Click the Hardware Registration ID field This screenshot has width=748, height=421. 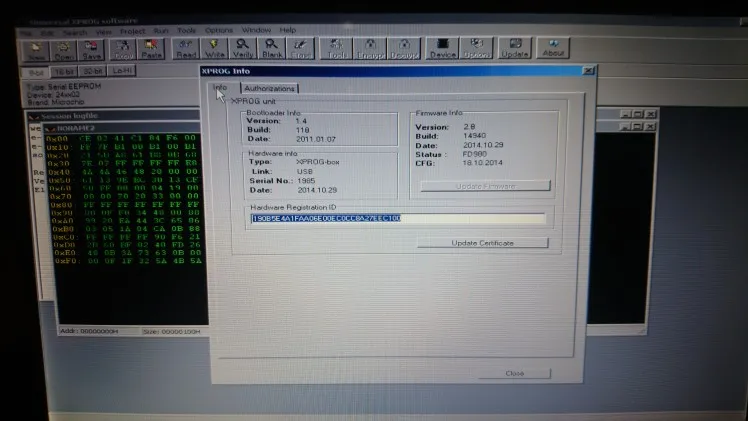pyautogui.click(x=397, y=218)
